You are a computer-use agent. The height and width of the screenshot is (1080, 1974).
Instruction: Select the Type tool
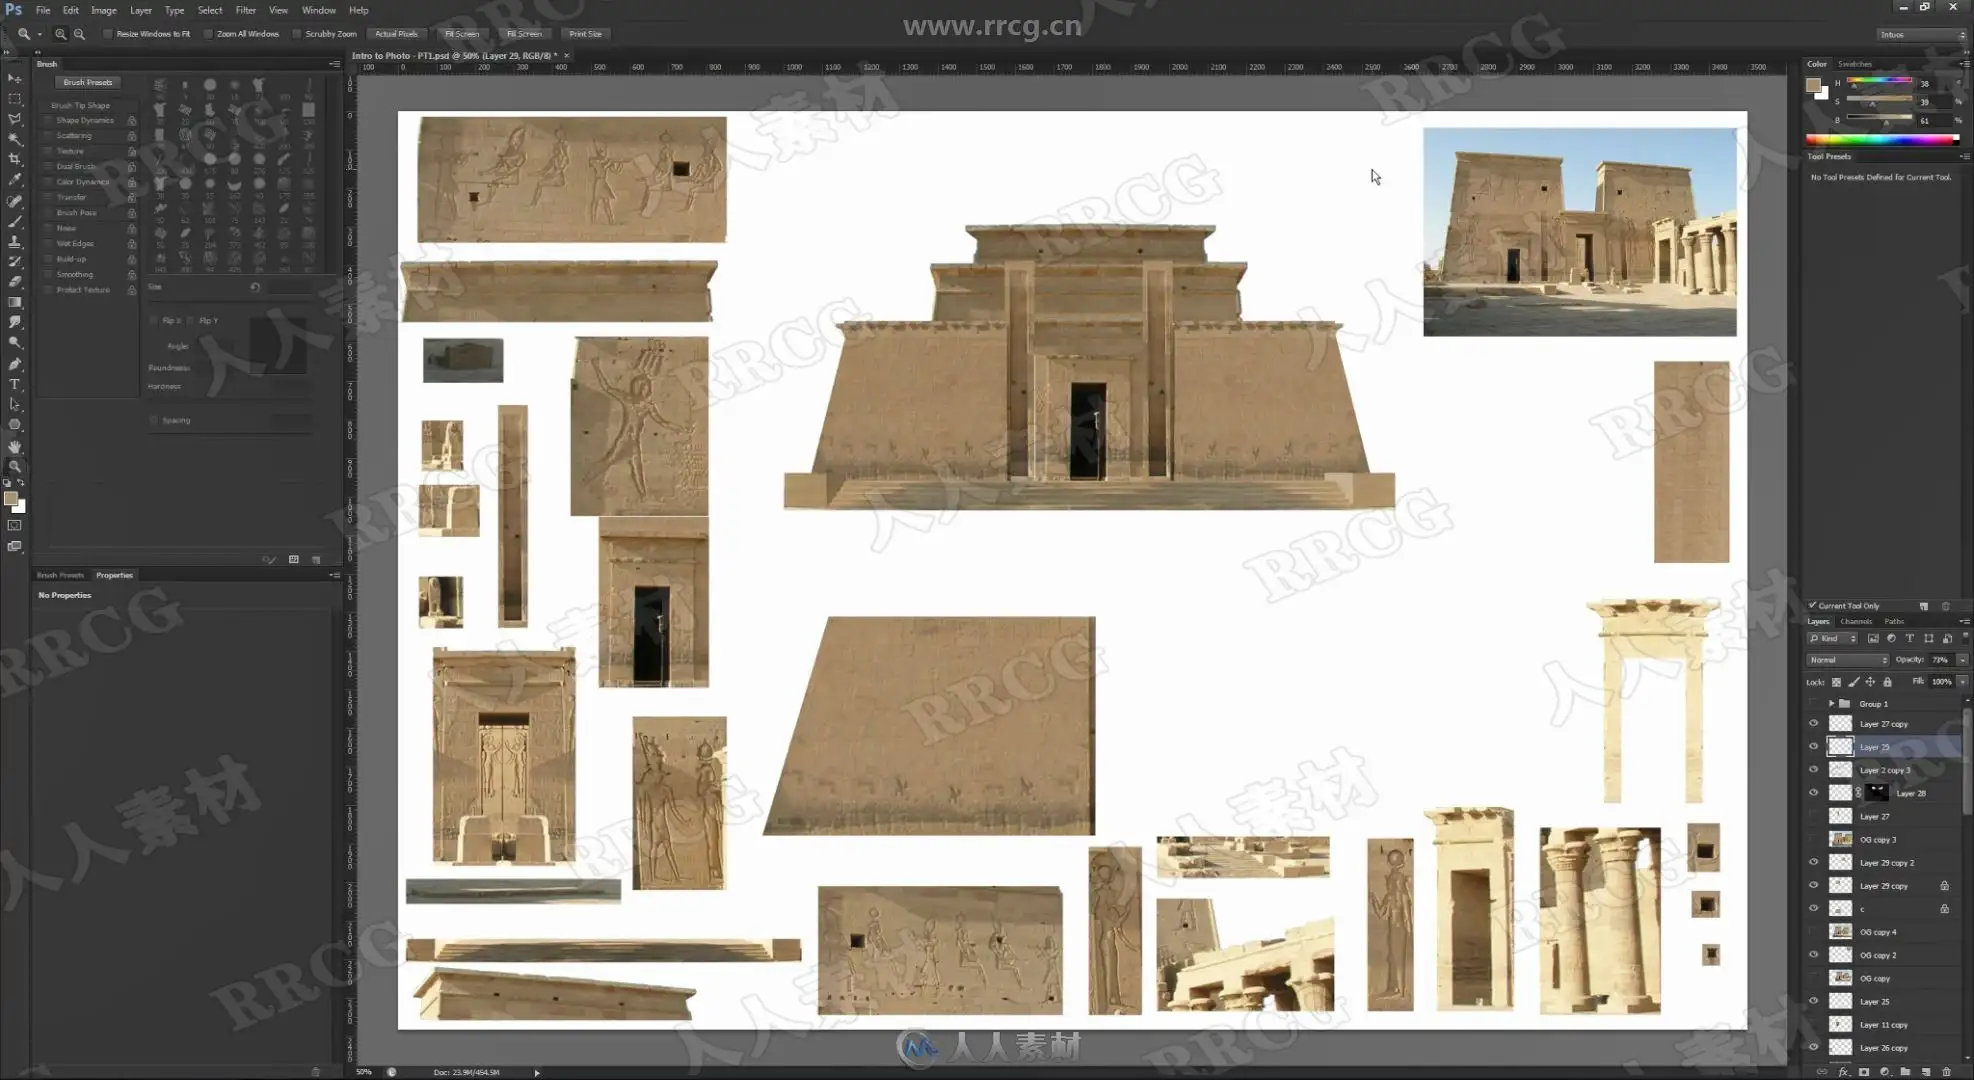pos(14,384)
